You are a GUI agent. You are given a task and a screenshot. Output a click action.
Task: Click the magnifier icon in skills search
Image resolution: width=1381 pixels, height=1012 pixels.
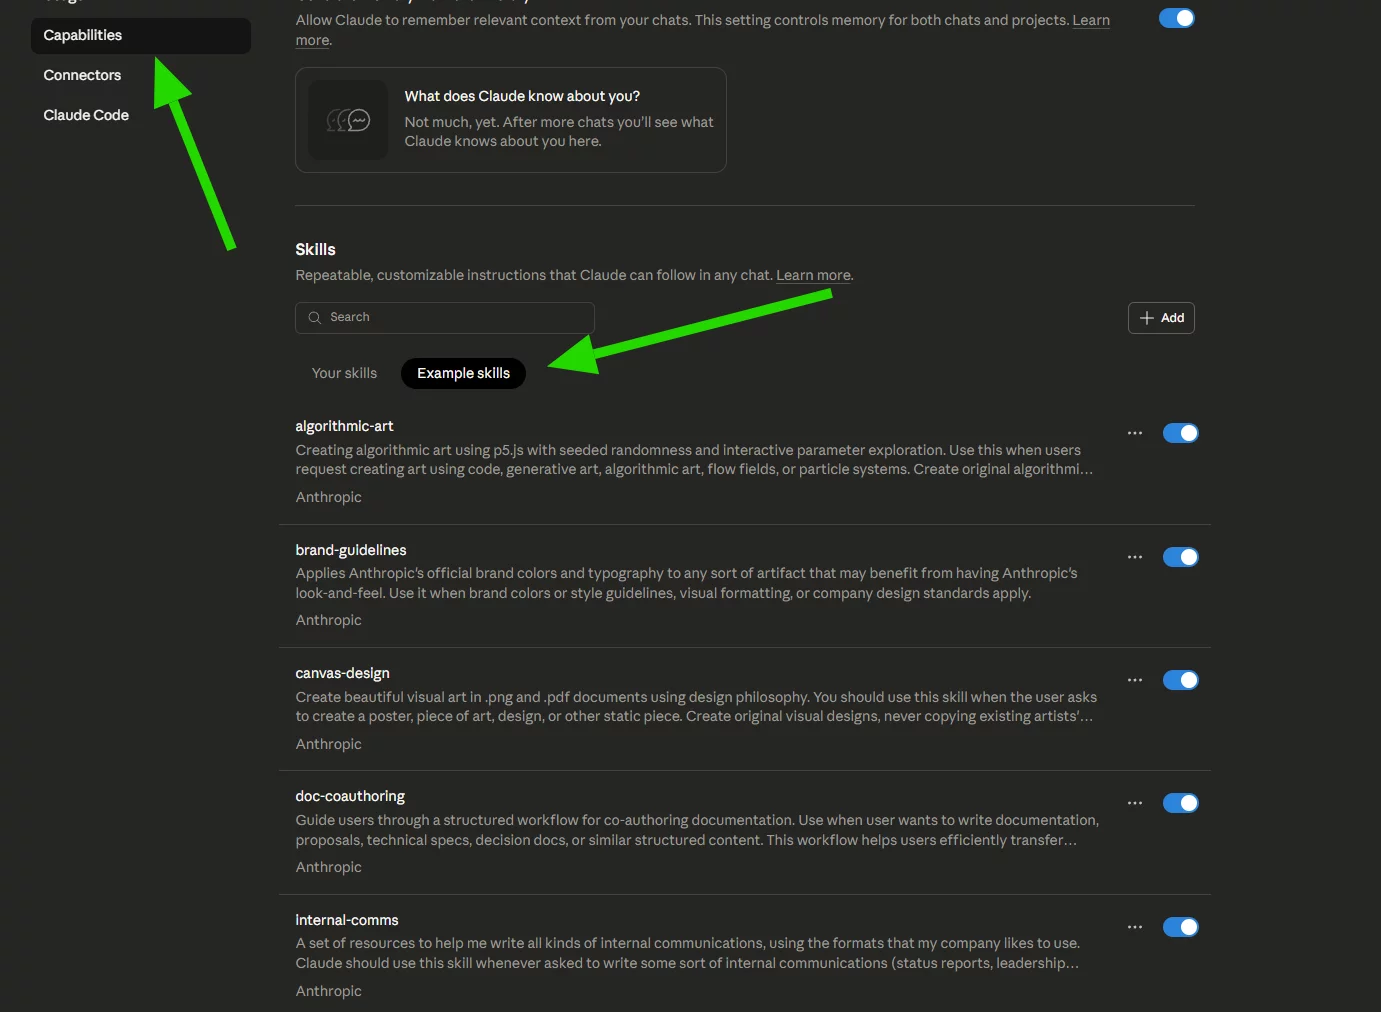pyautogui.click(x=315, y=318)
